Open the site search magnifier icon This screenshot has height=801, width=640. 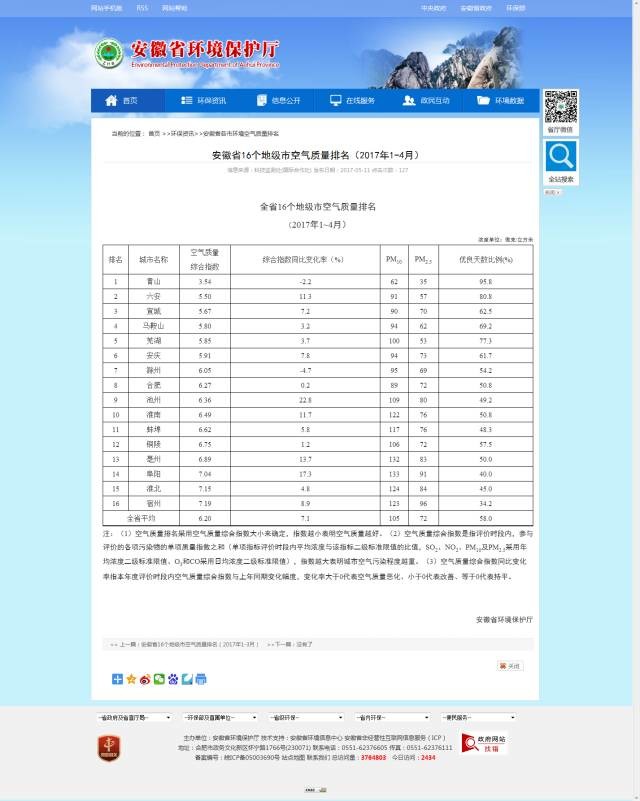pos(561,156)
